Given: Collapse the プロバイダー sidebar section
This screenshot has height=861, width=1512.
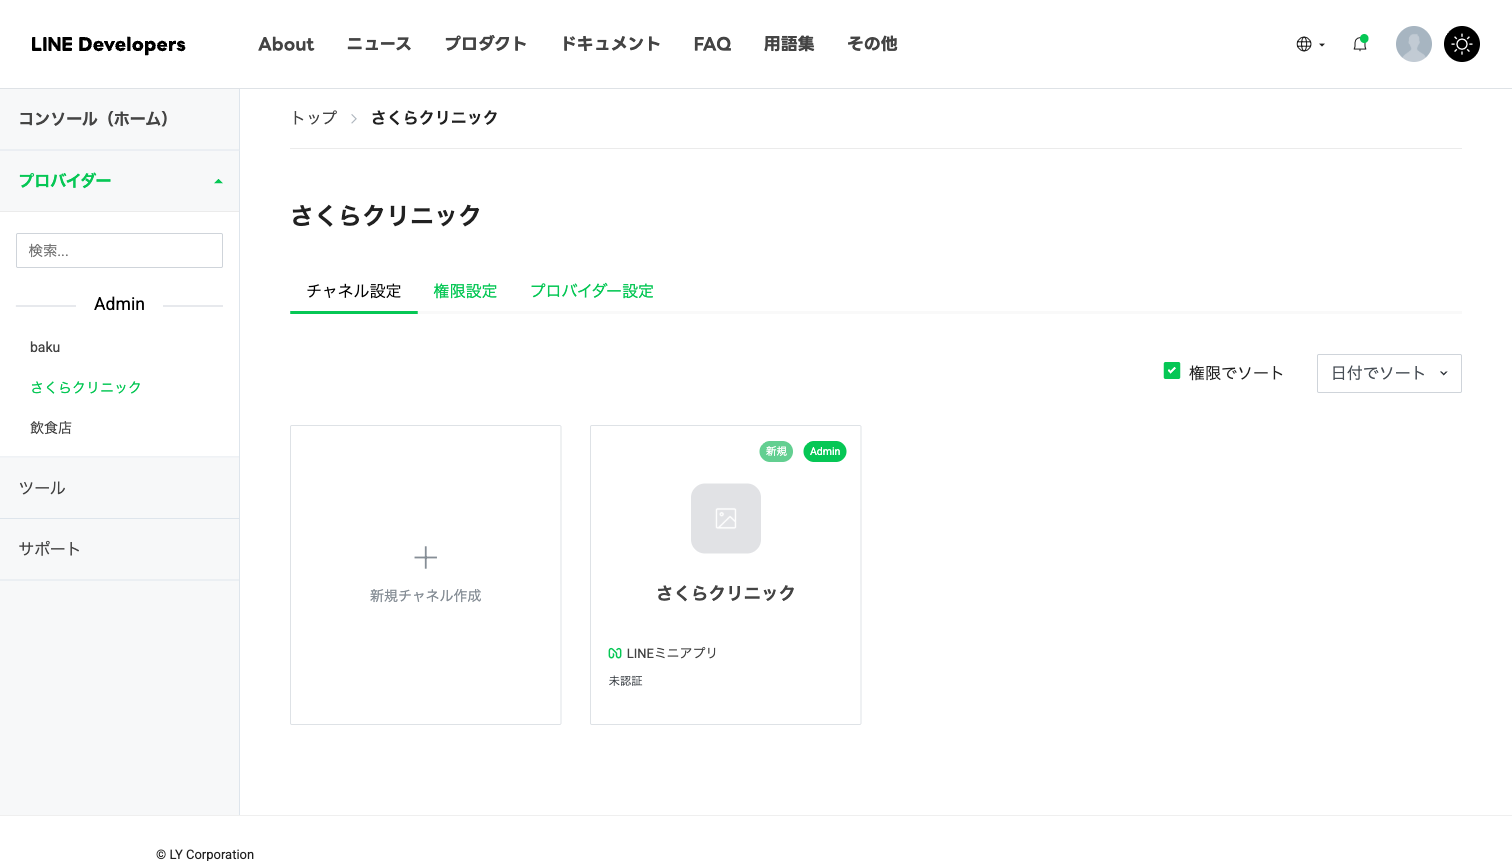Looking at the screenshot, I should [119, 181].
